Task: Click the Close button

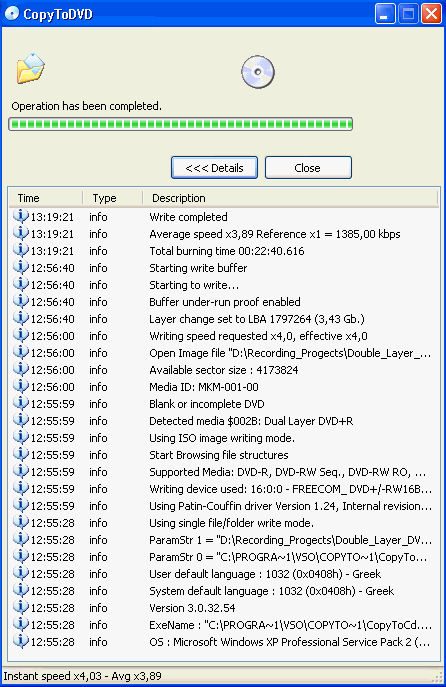Action: point(308,168)
